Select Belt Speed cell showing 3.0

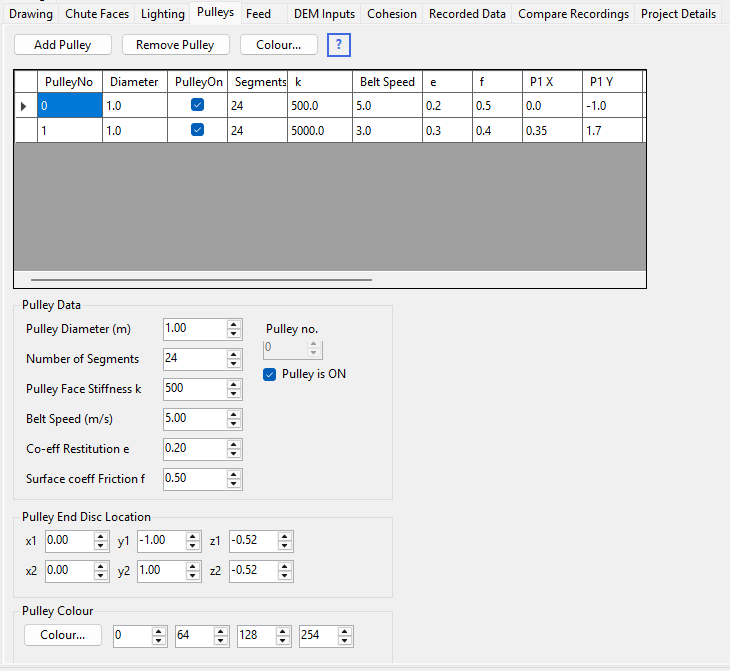387,130
